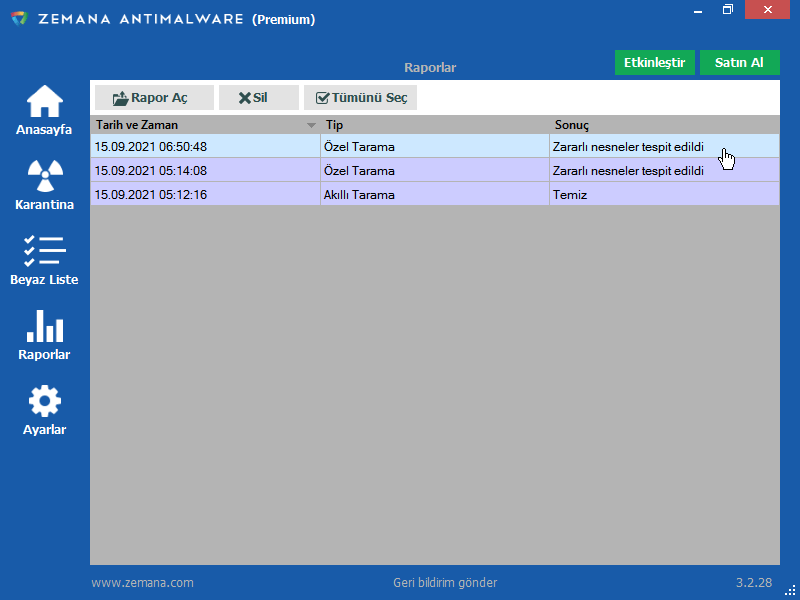Screen dimensions: 800x600
Task: Click Zararlı nesneler result in 06:50:48 row
Action: (664, 147)
